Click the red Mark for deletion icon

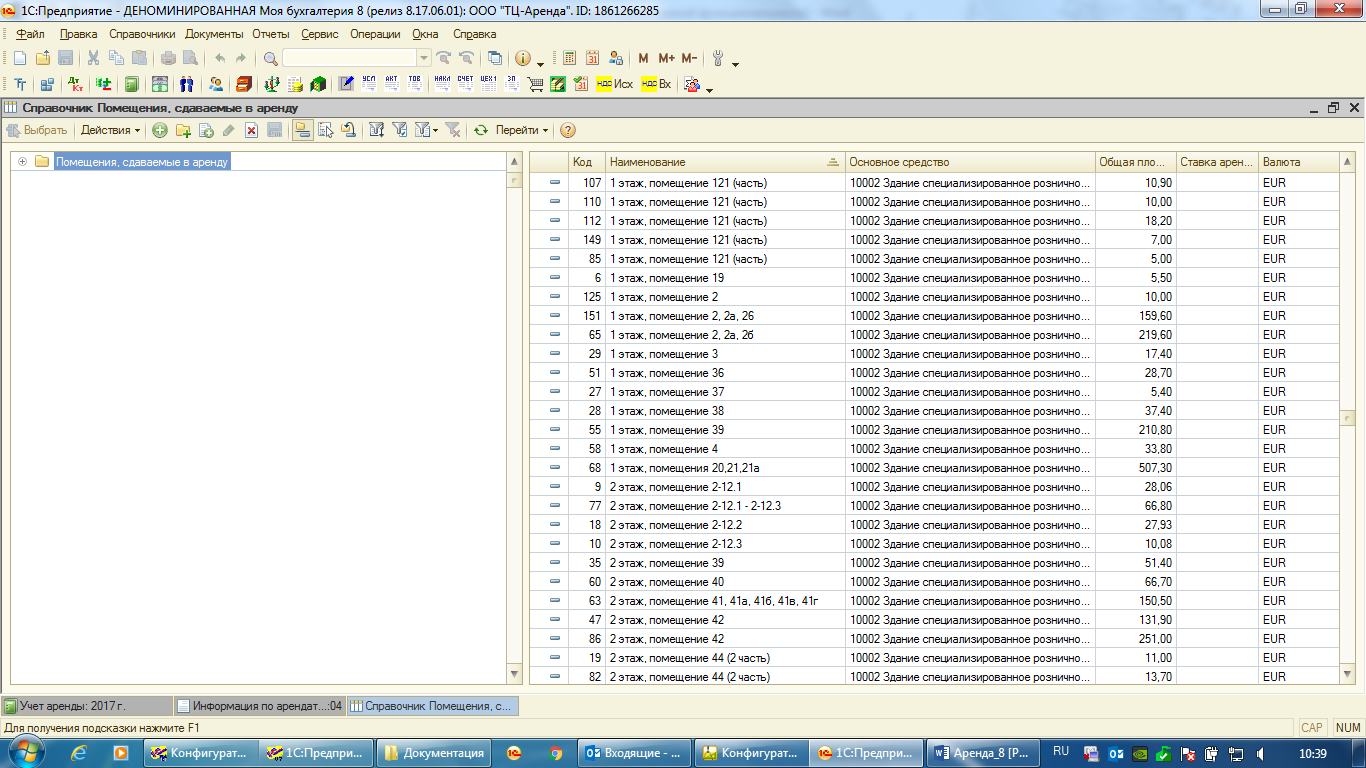pyautogui.click(x=251, y=130)
